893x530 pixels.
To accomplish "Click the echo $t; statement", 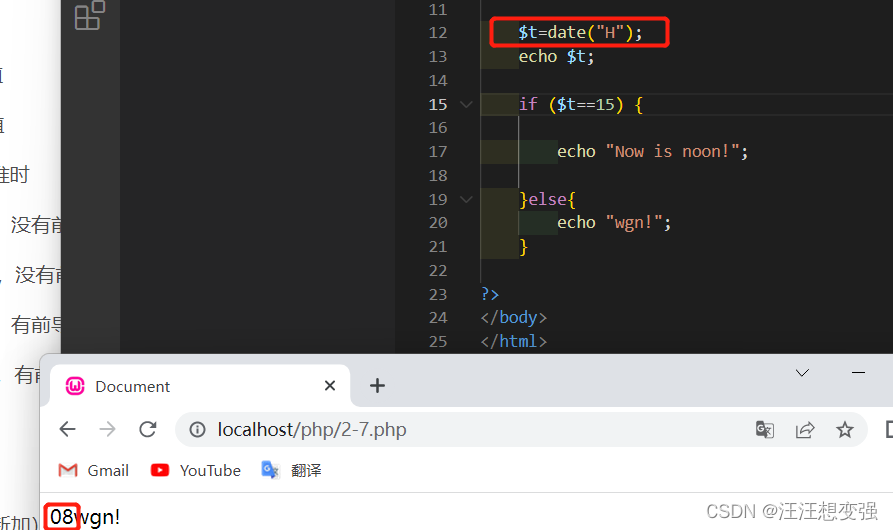I will tap(556, 57).
